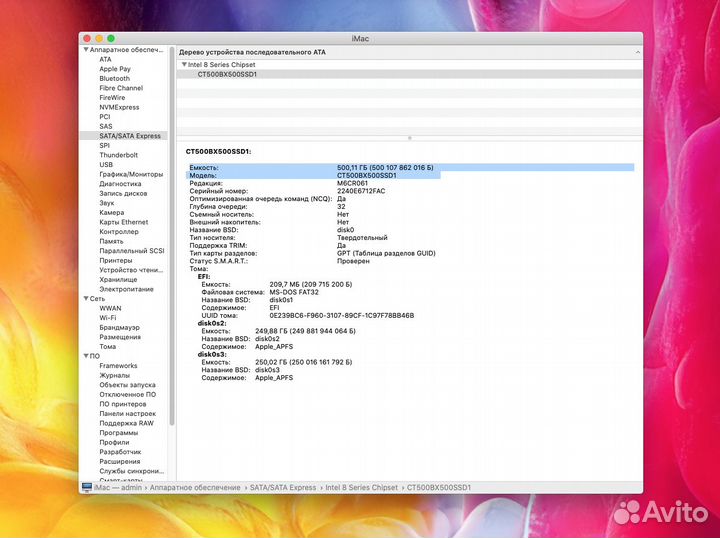Select Журналы in the sidebar
The image size is (720, 538).
(114, 375)
